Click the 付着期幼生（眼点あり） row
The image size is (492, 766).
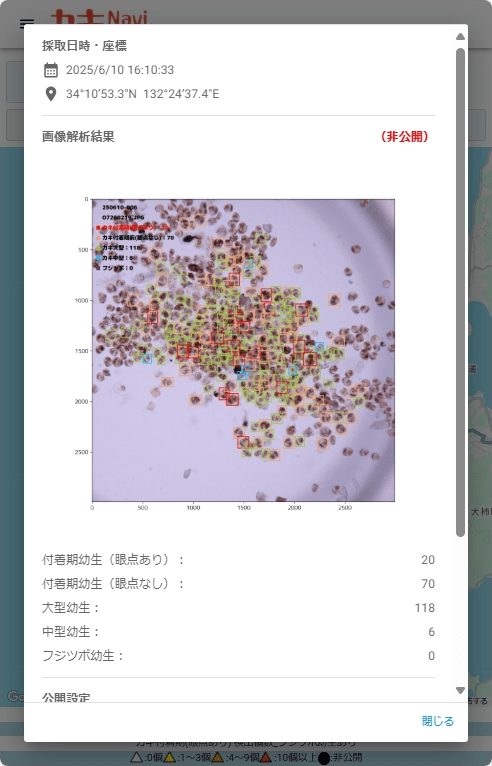[x=238, y=560]
